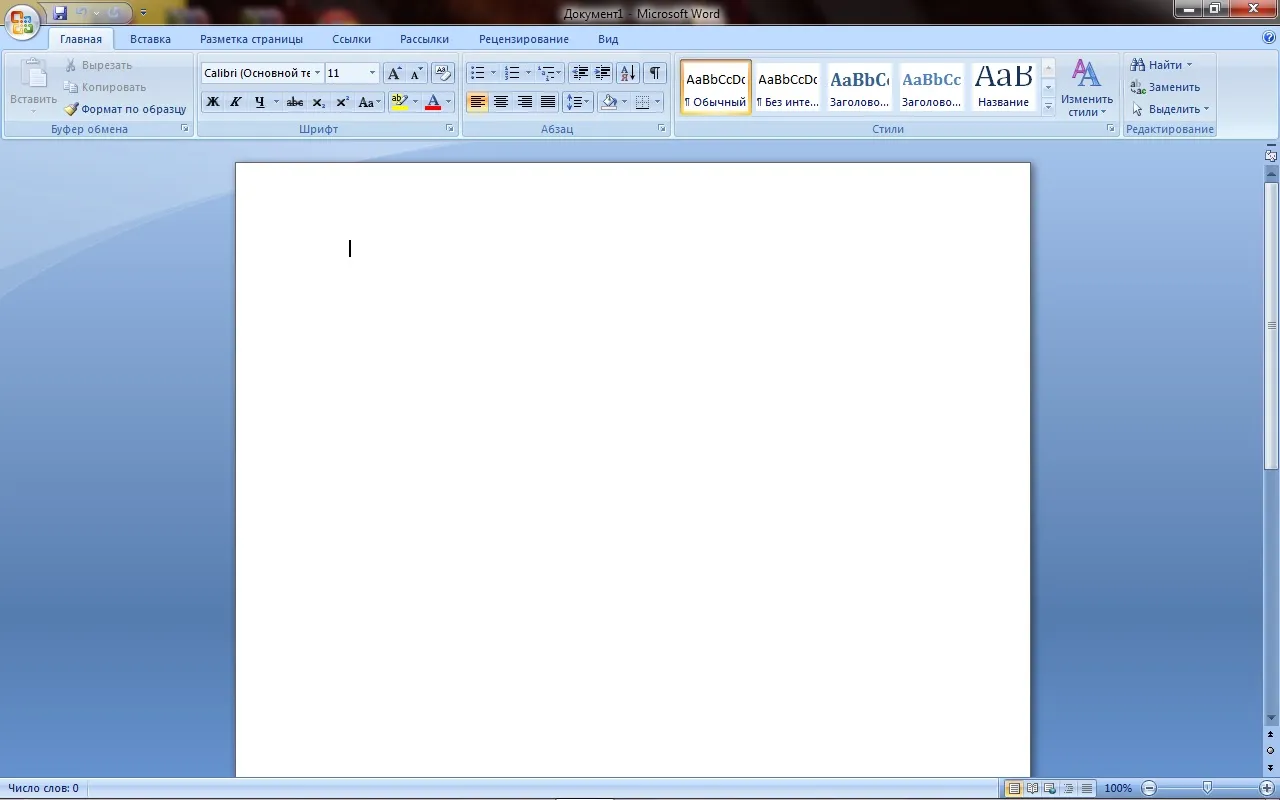Center align text
This screenshot has height=800, width=1280.
coord(501,102)
